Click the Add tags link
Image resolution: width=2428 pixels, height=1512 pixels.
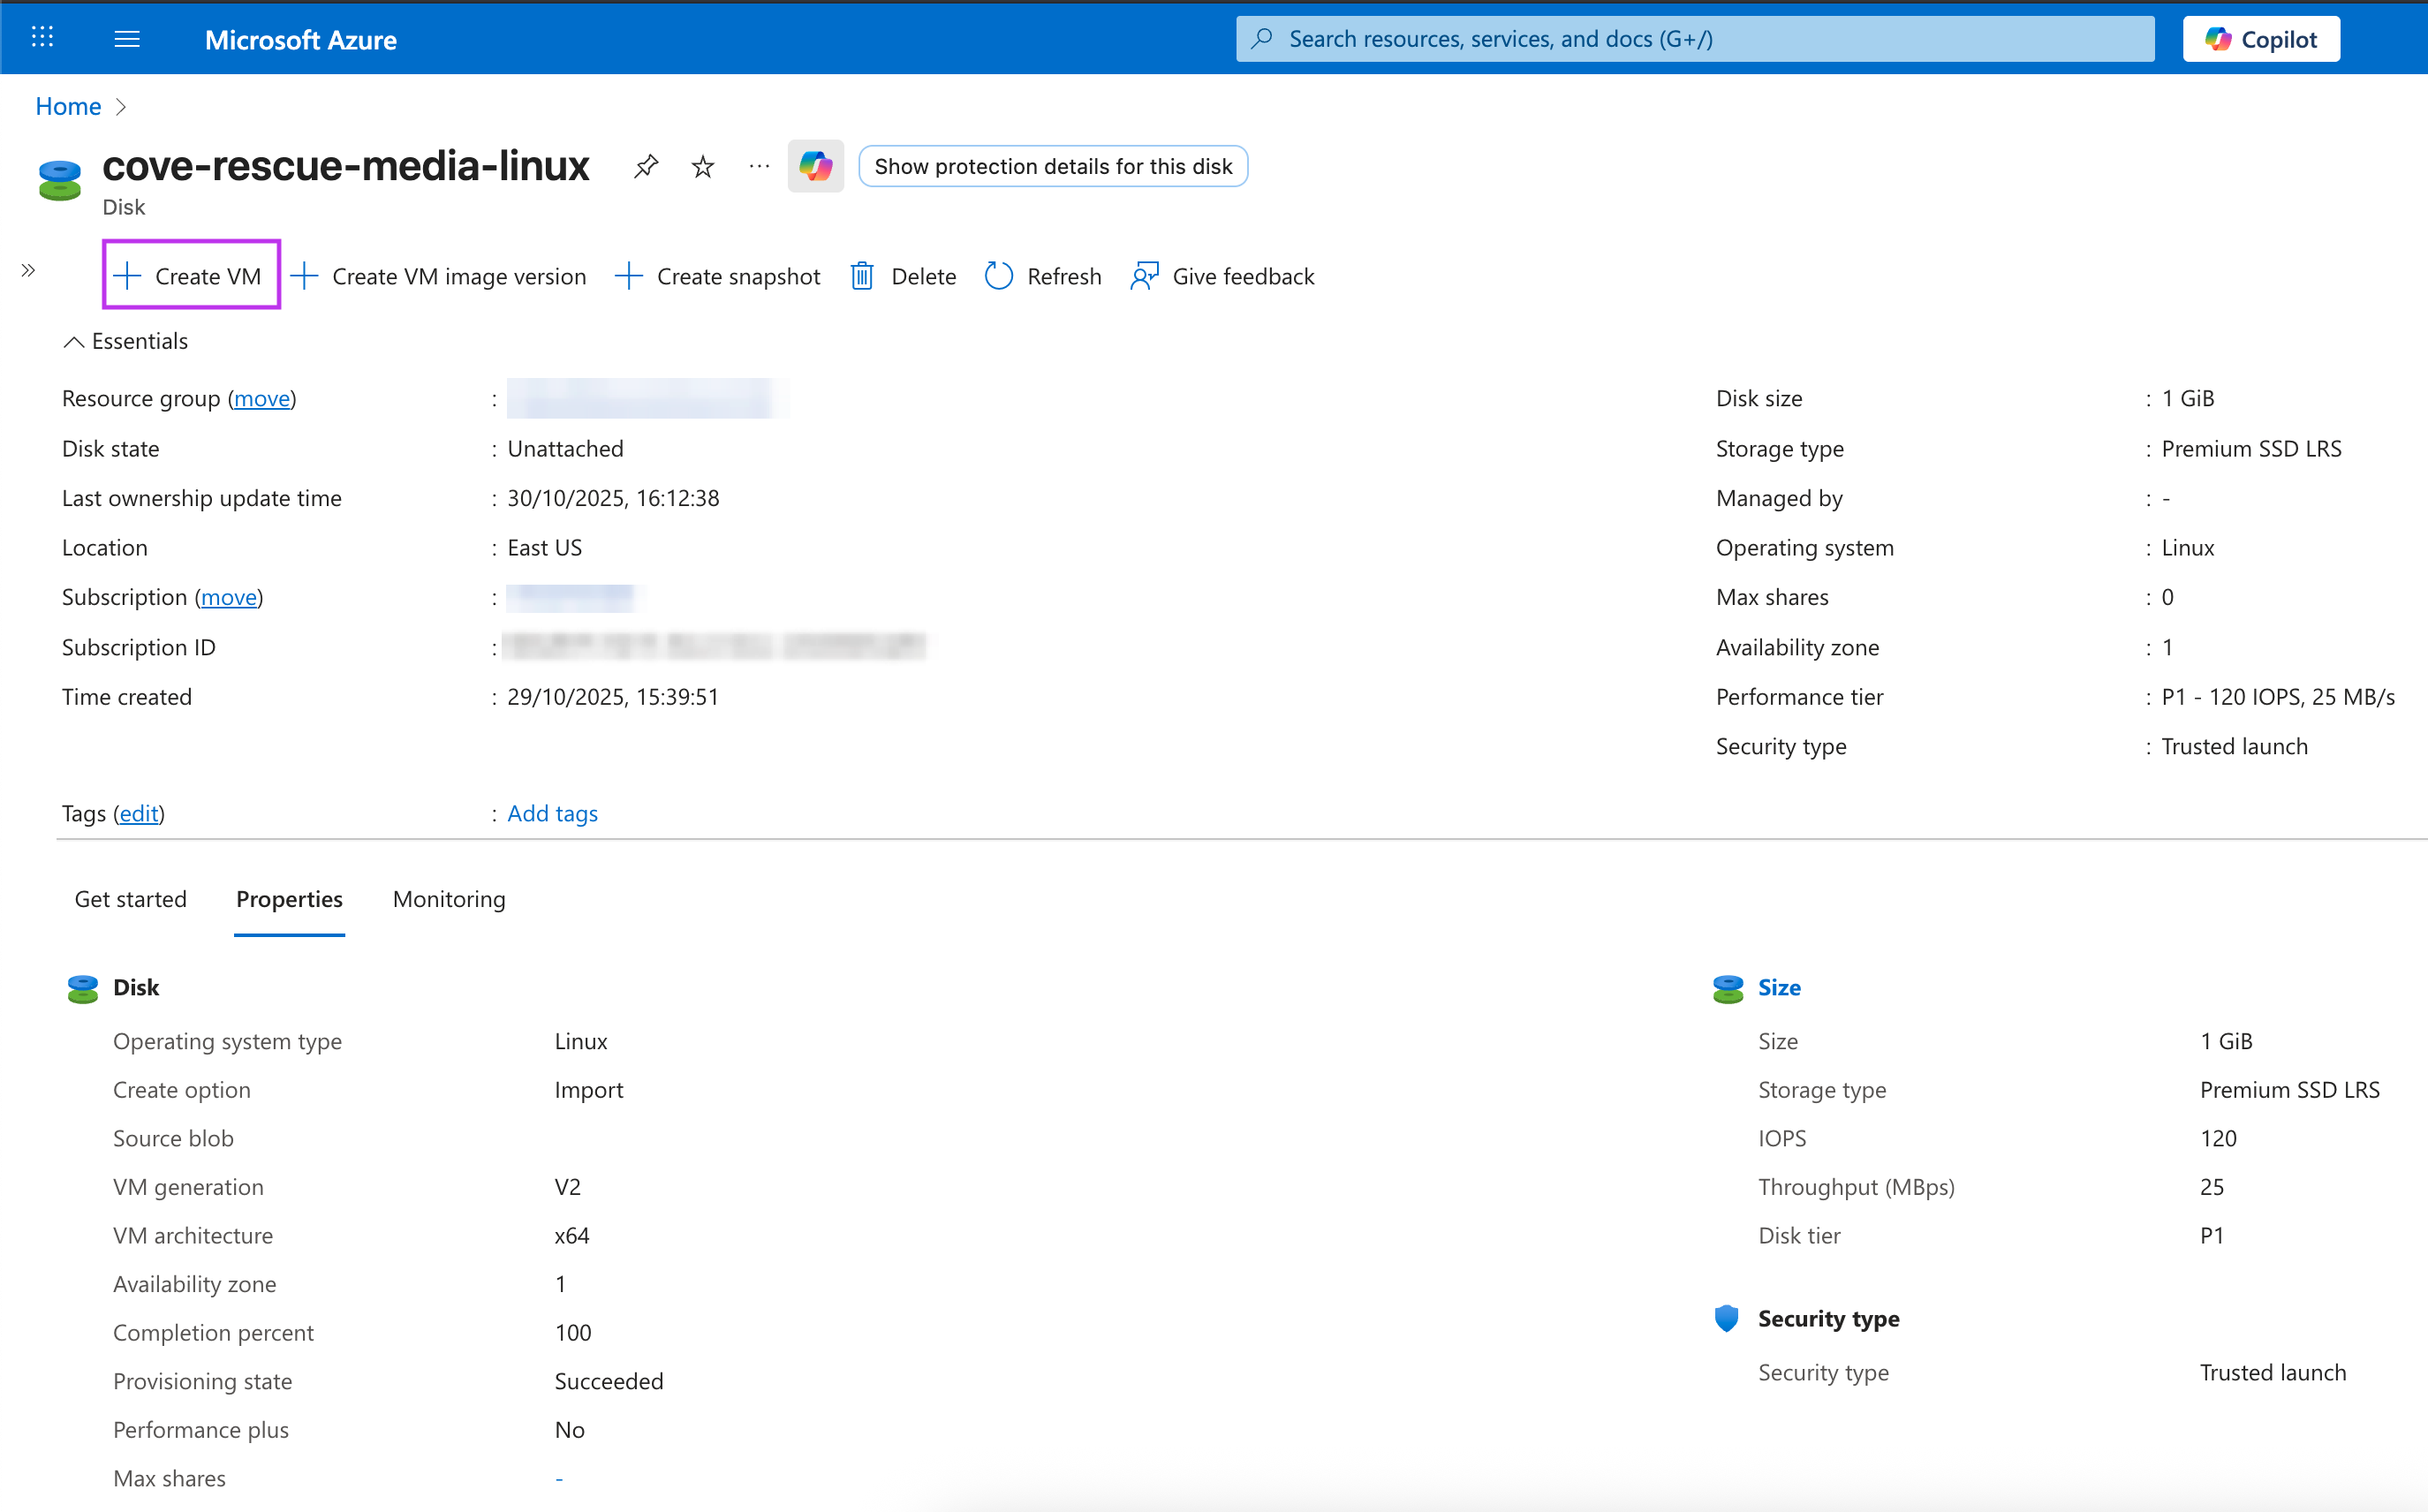tap(552, 814)
